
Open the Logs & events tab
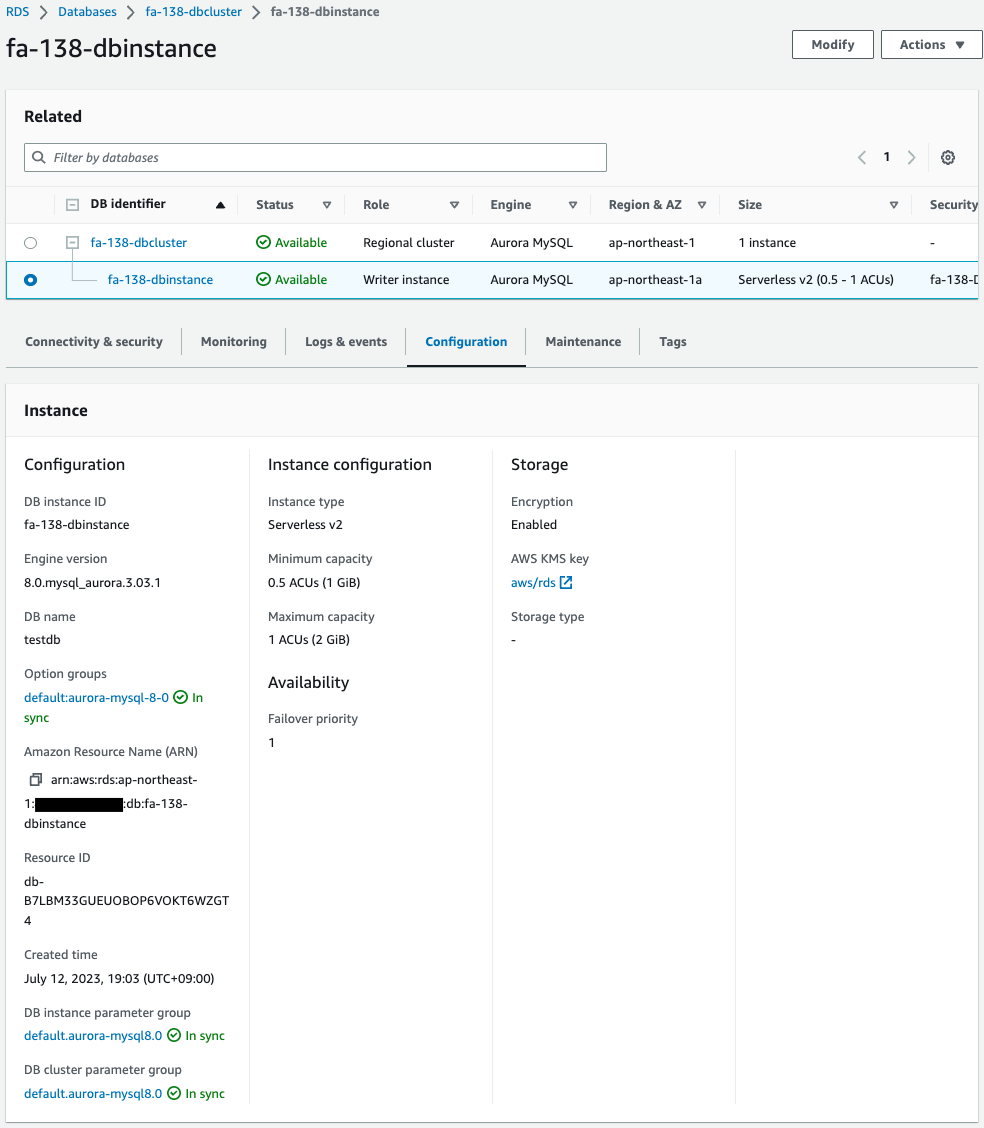(x=346, y=341)
